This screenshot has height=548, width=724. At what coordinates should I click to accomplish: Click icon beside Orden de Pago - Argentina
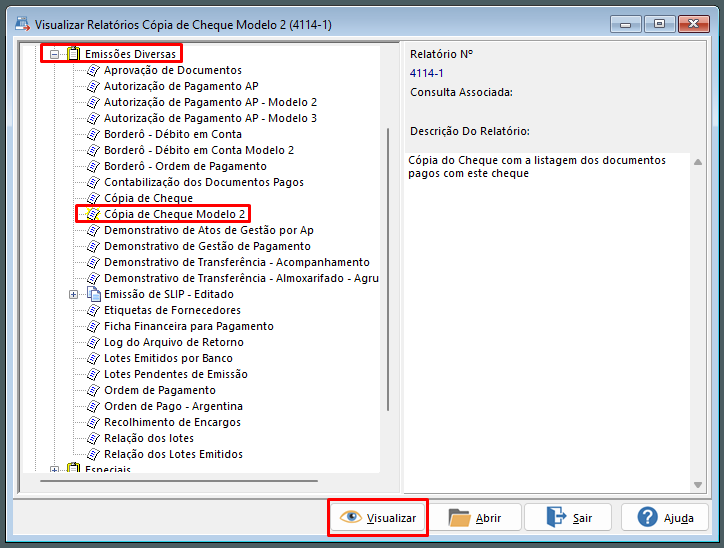(94, 406)
